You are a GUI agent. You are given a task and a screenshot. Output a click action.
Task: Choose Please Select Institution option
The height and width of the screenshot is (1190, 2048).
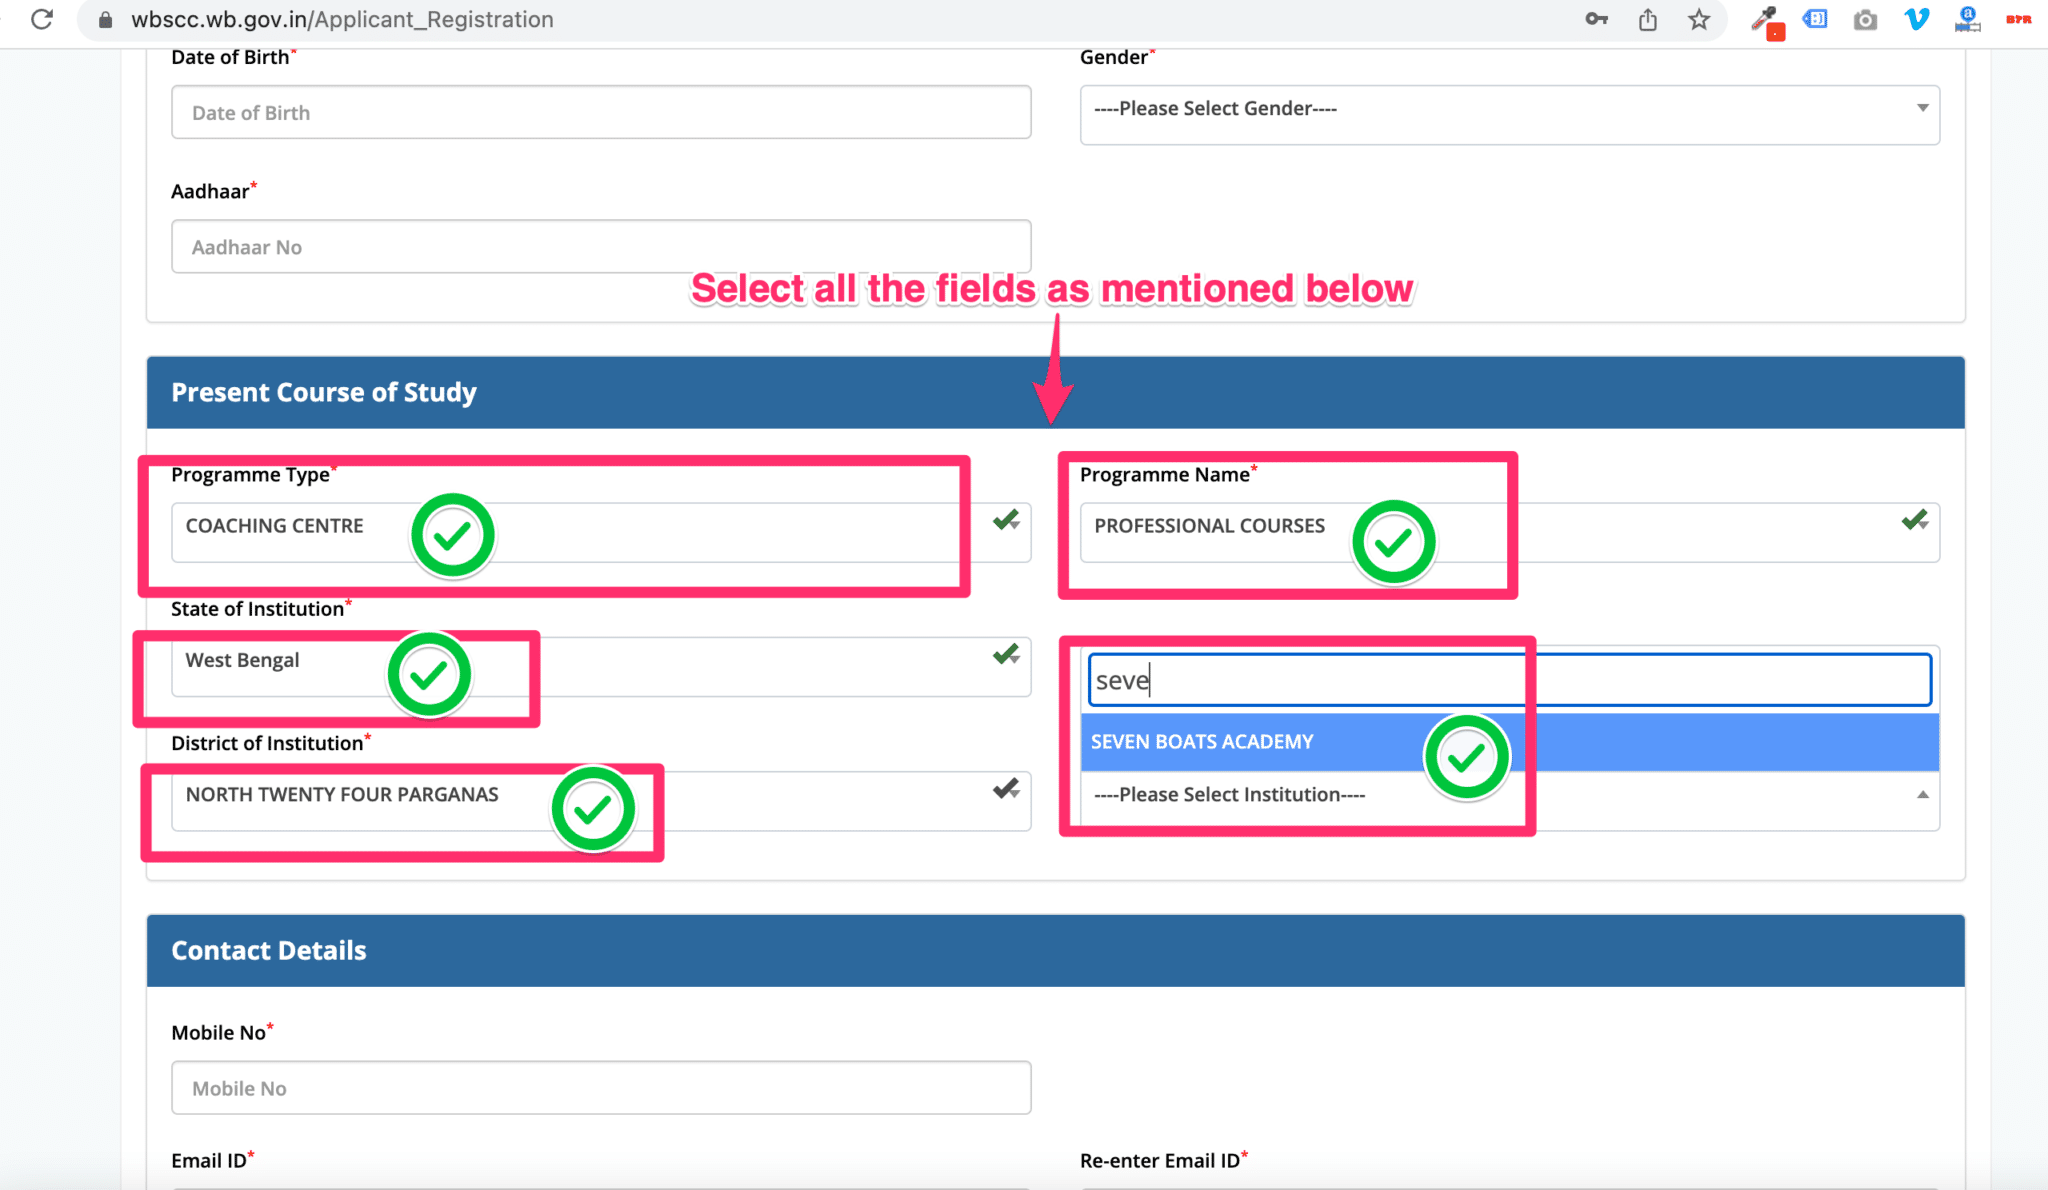pyautogui.click(x=1230, y=795)
